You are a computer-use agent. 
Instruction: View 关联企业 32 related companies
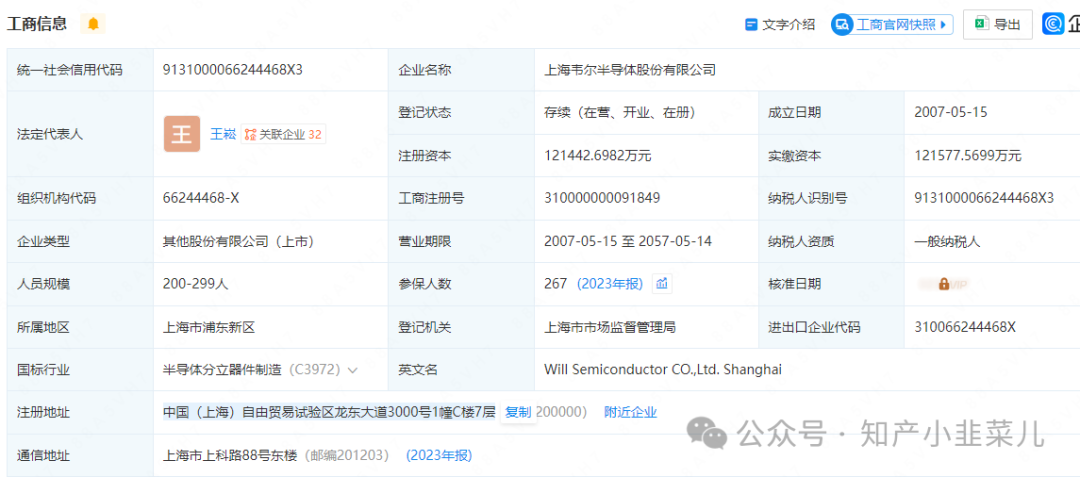pyautogui.click(x=283, y=134)
